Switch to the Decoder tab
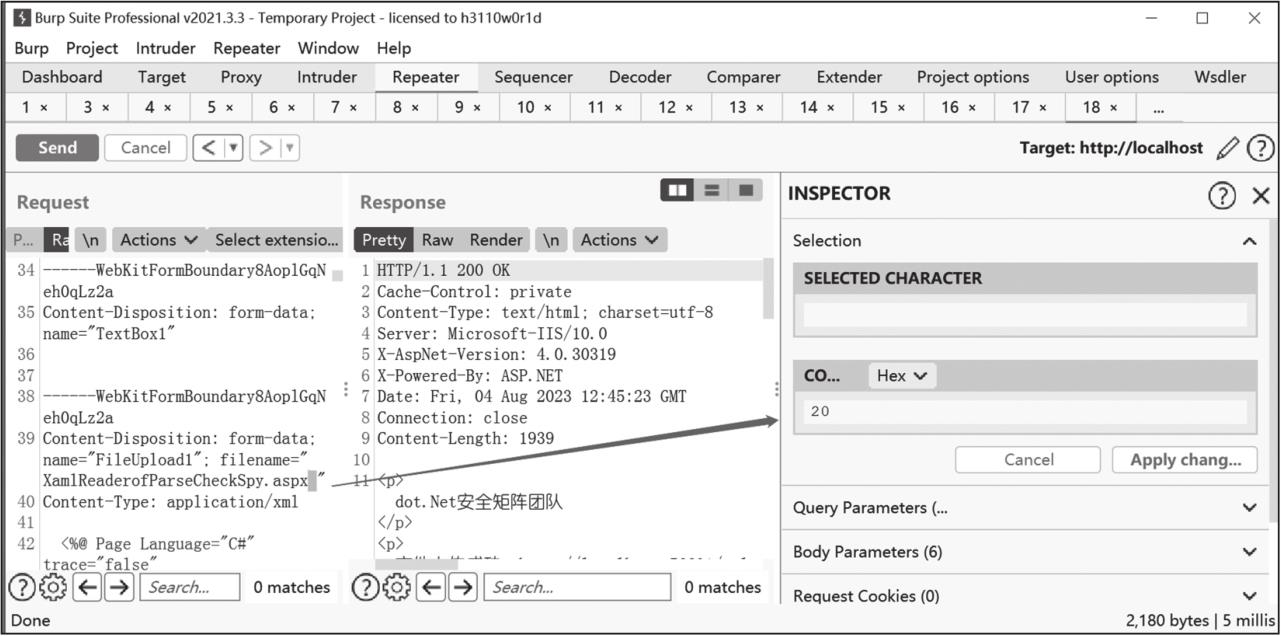1281x636 pixels. point(640,77)
